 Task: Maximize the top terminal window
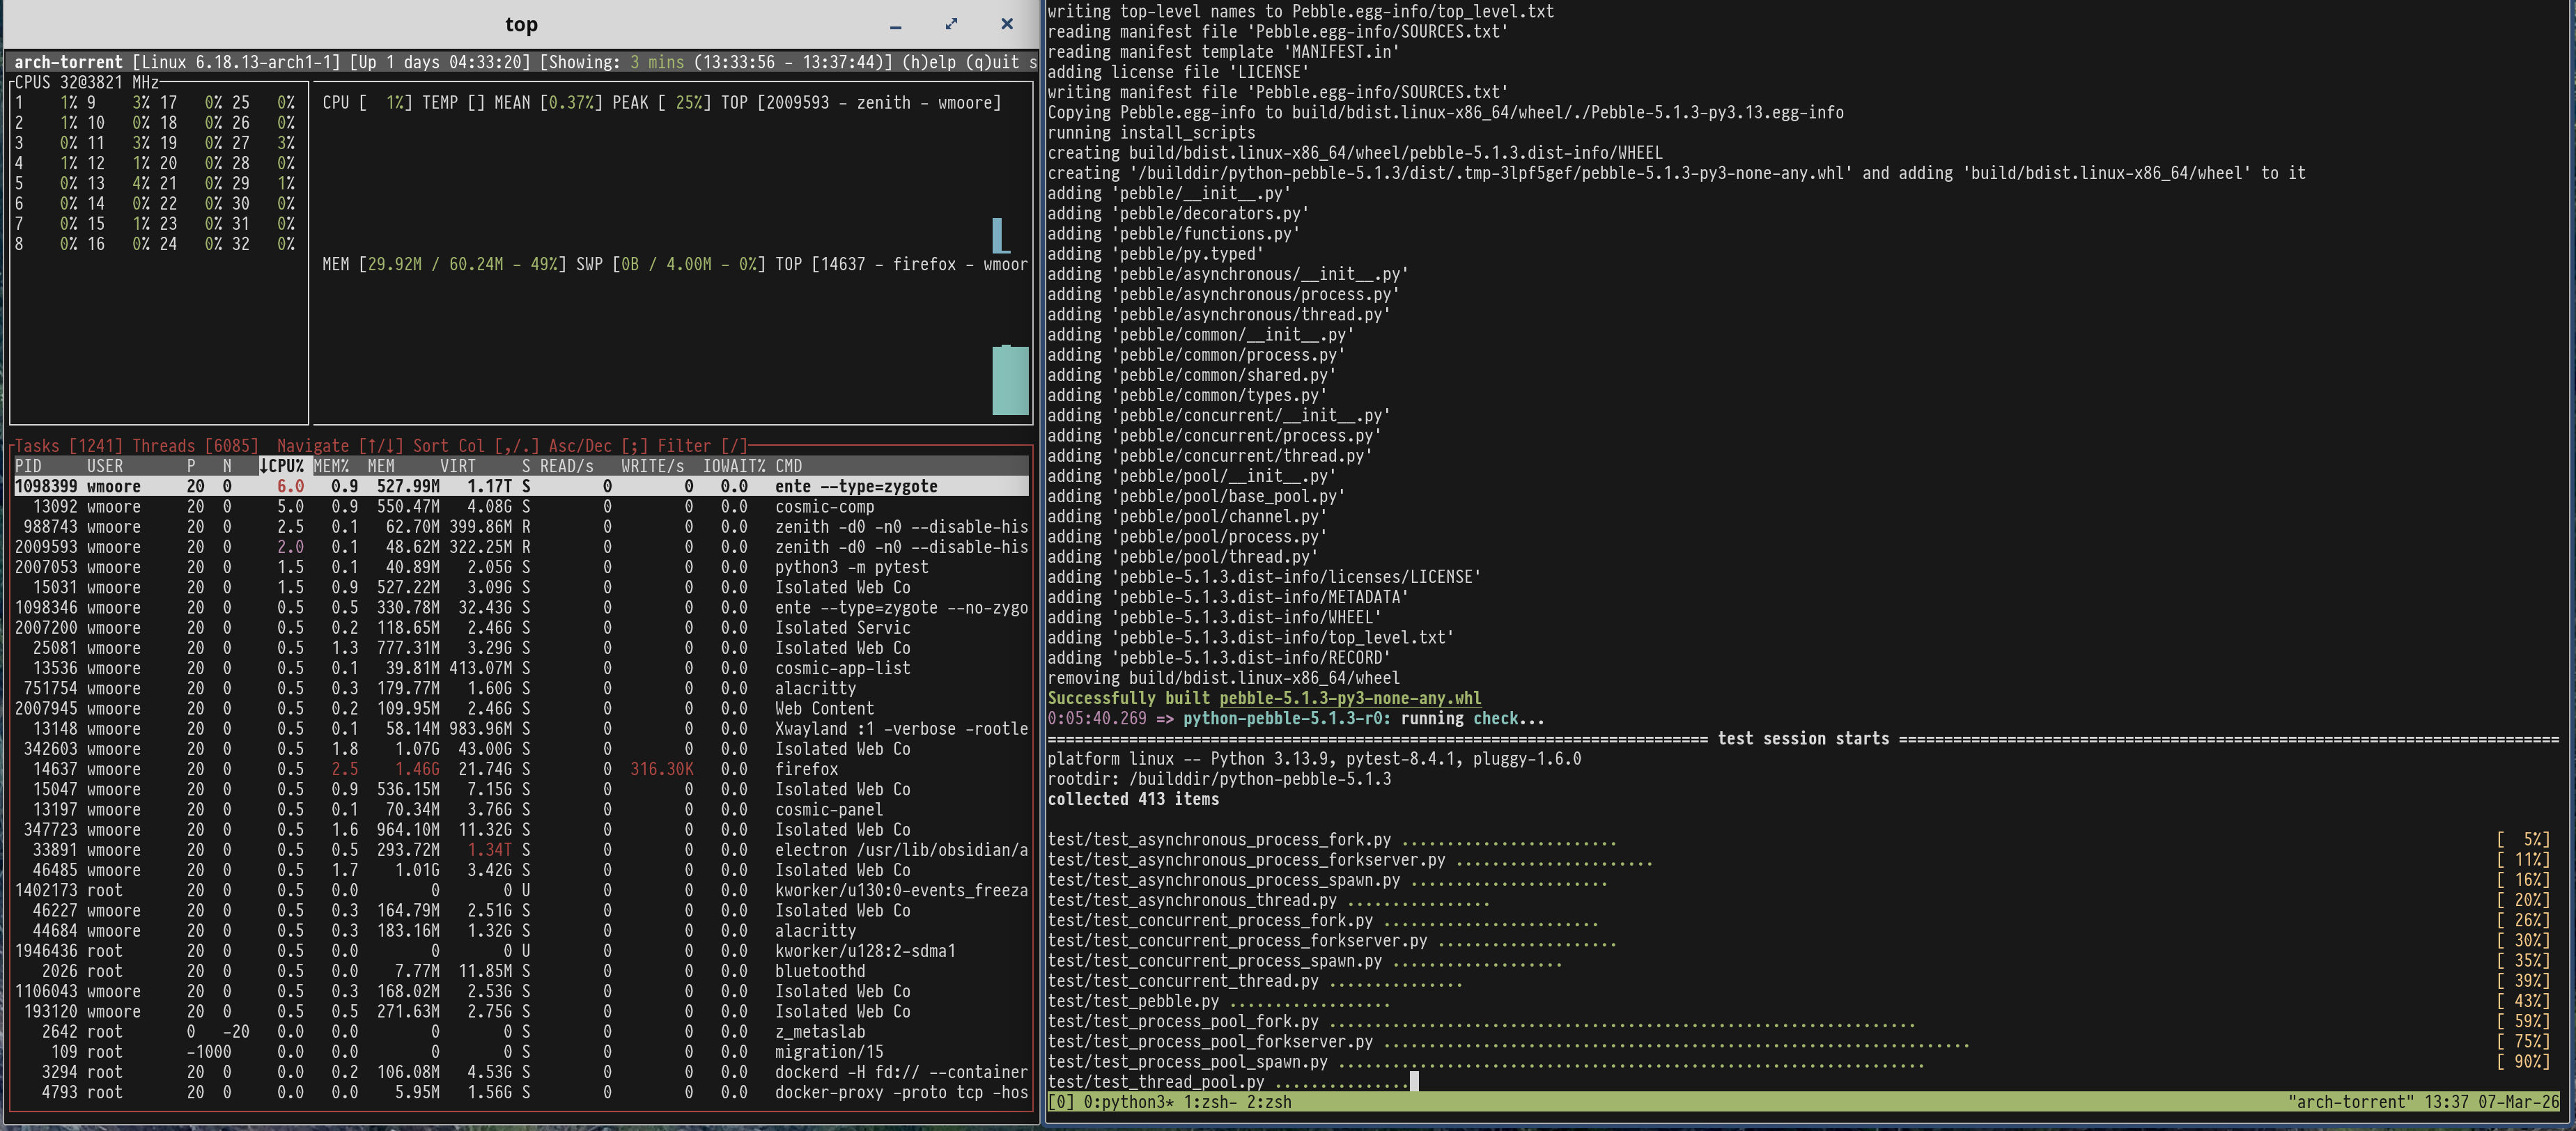pos(951,24)
